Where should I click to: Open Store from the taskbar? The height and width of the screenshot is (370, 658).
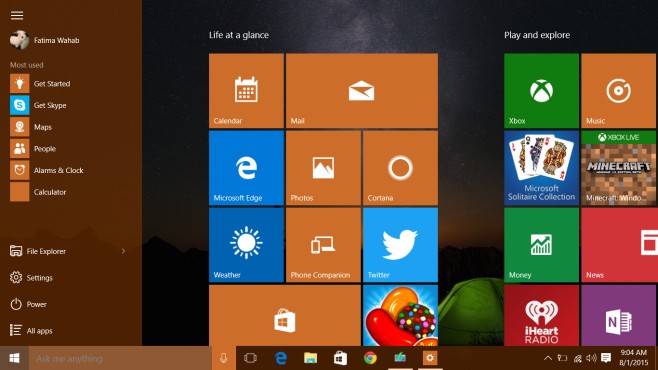tap(340, 358)
